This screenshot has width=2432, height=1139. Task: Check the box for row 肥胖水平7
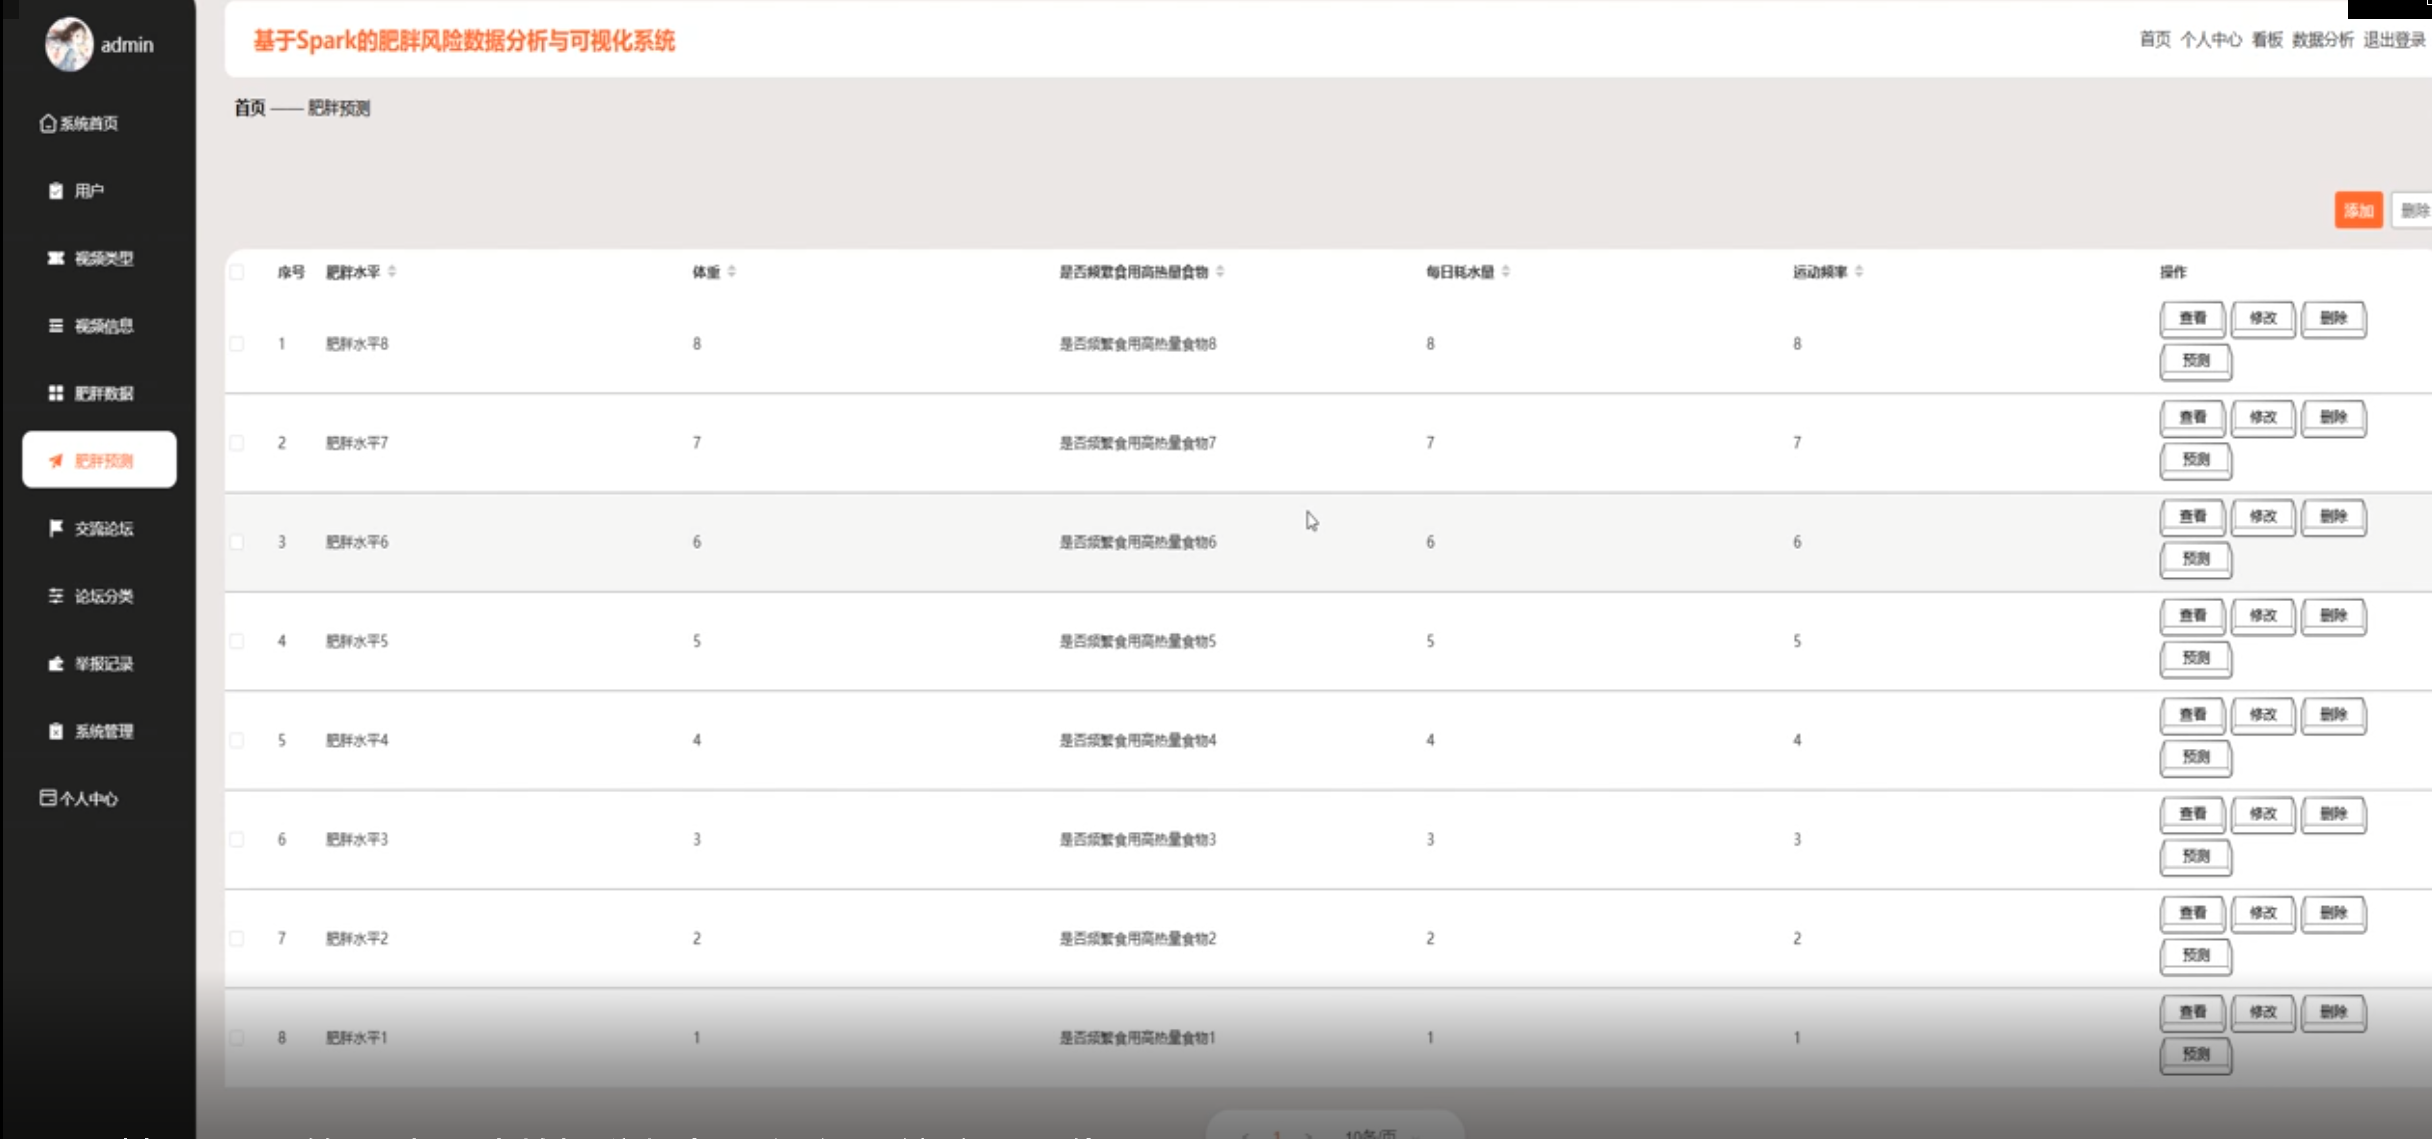click(x=237, y=443)
